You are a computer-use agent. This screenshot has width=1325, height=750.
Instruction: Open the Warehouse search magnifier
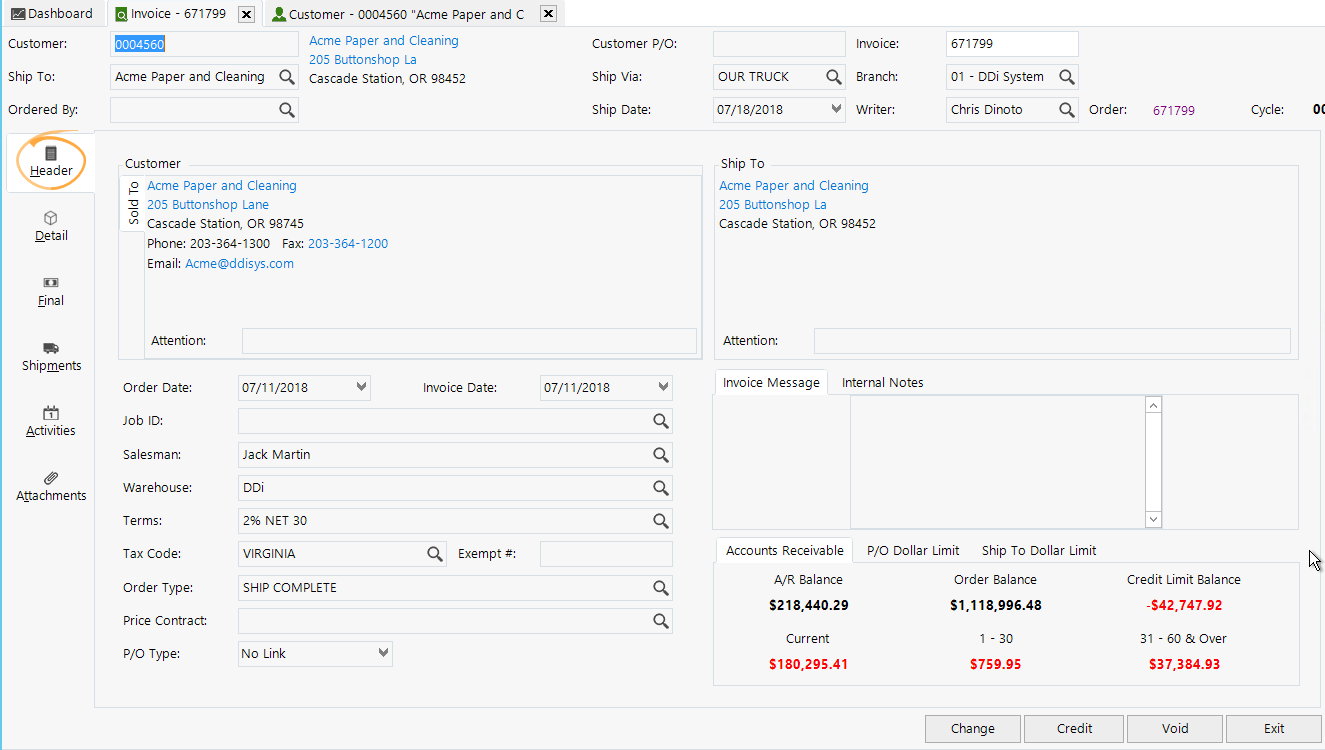coord(660,487)
